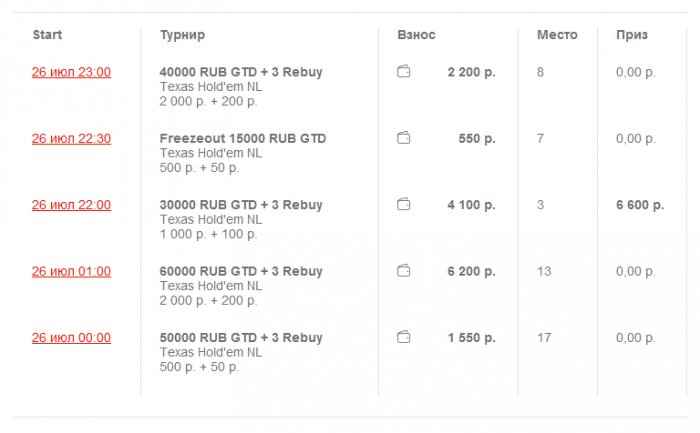The width and height of the screenshot is (700, 433).
Task: Click wallet icon in 50000 RUB GTD row
Action: pyautogui.click(x=404, y=338)
